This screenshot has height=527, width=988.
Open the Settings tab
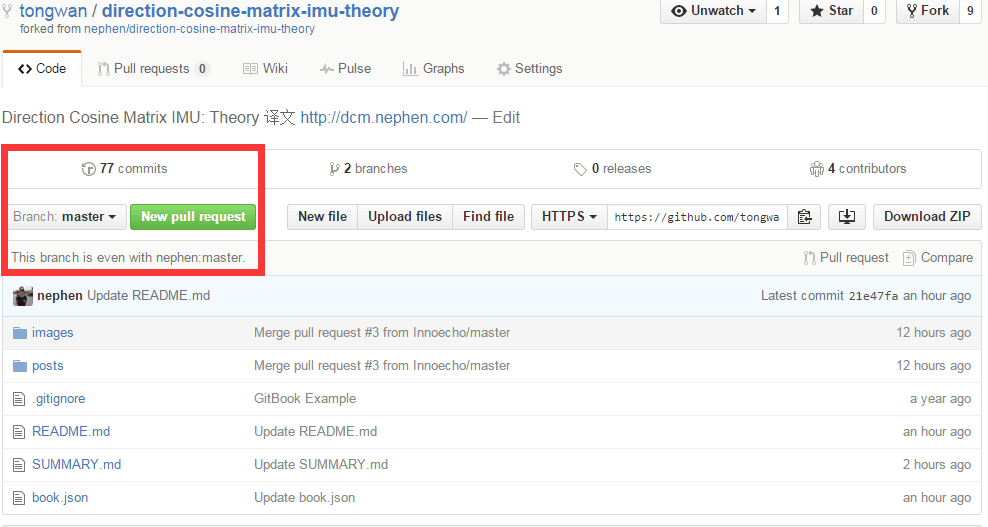point(529,69)
